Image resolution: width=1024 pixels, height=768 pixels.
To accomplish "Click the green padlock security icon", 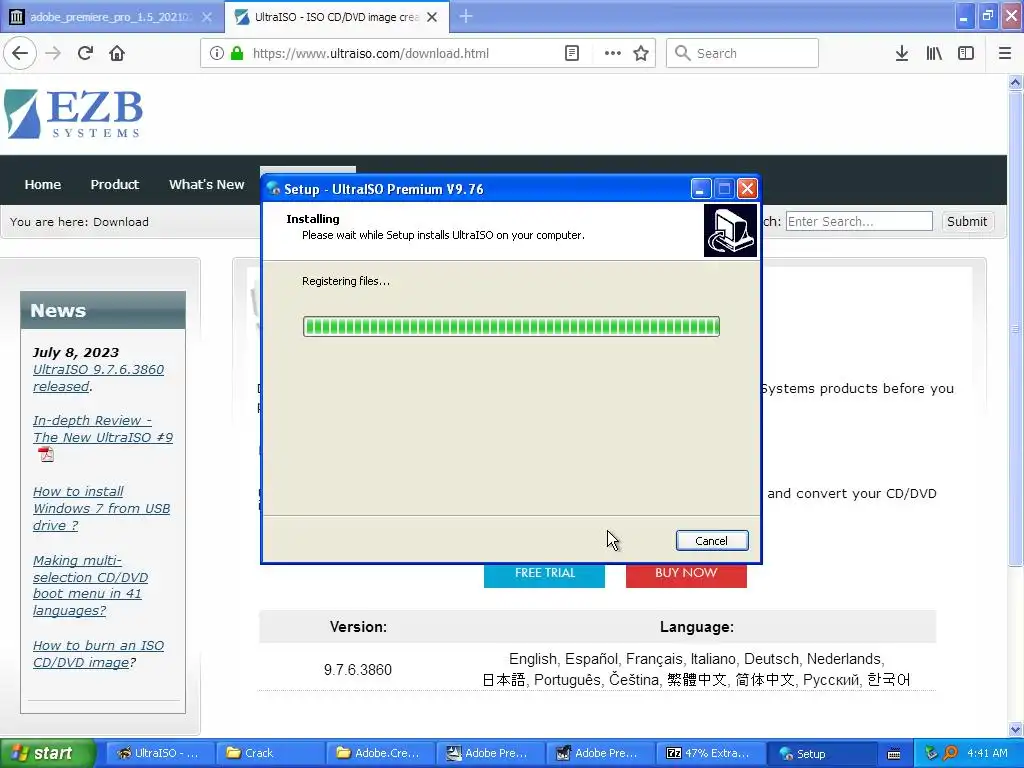I will [237, 53].
